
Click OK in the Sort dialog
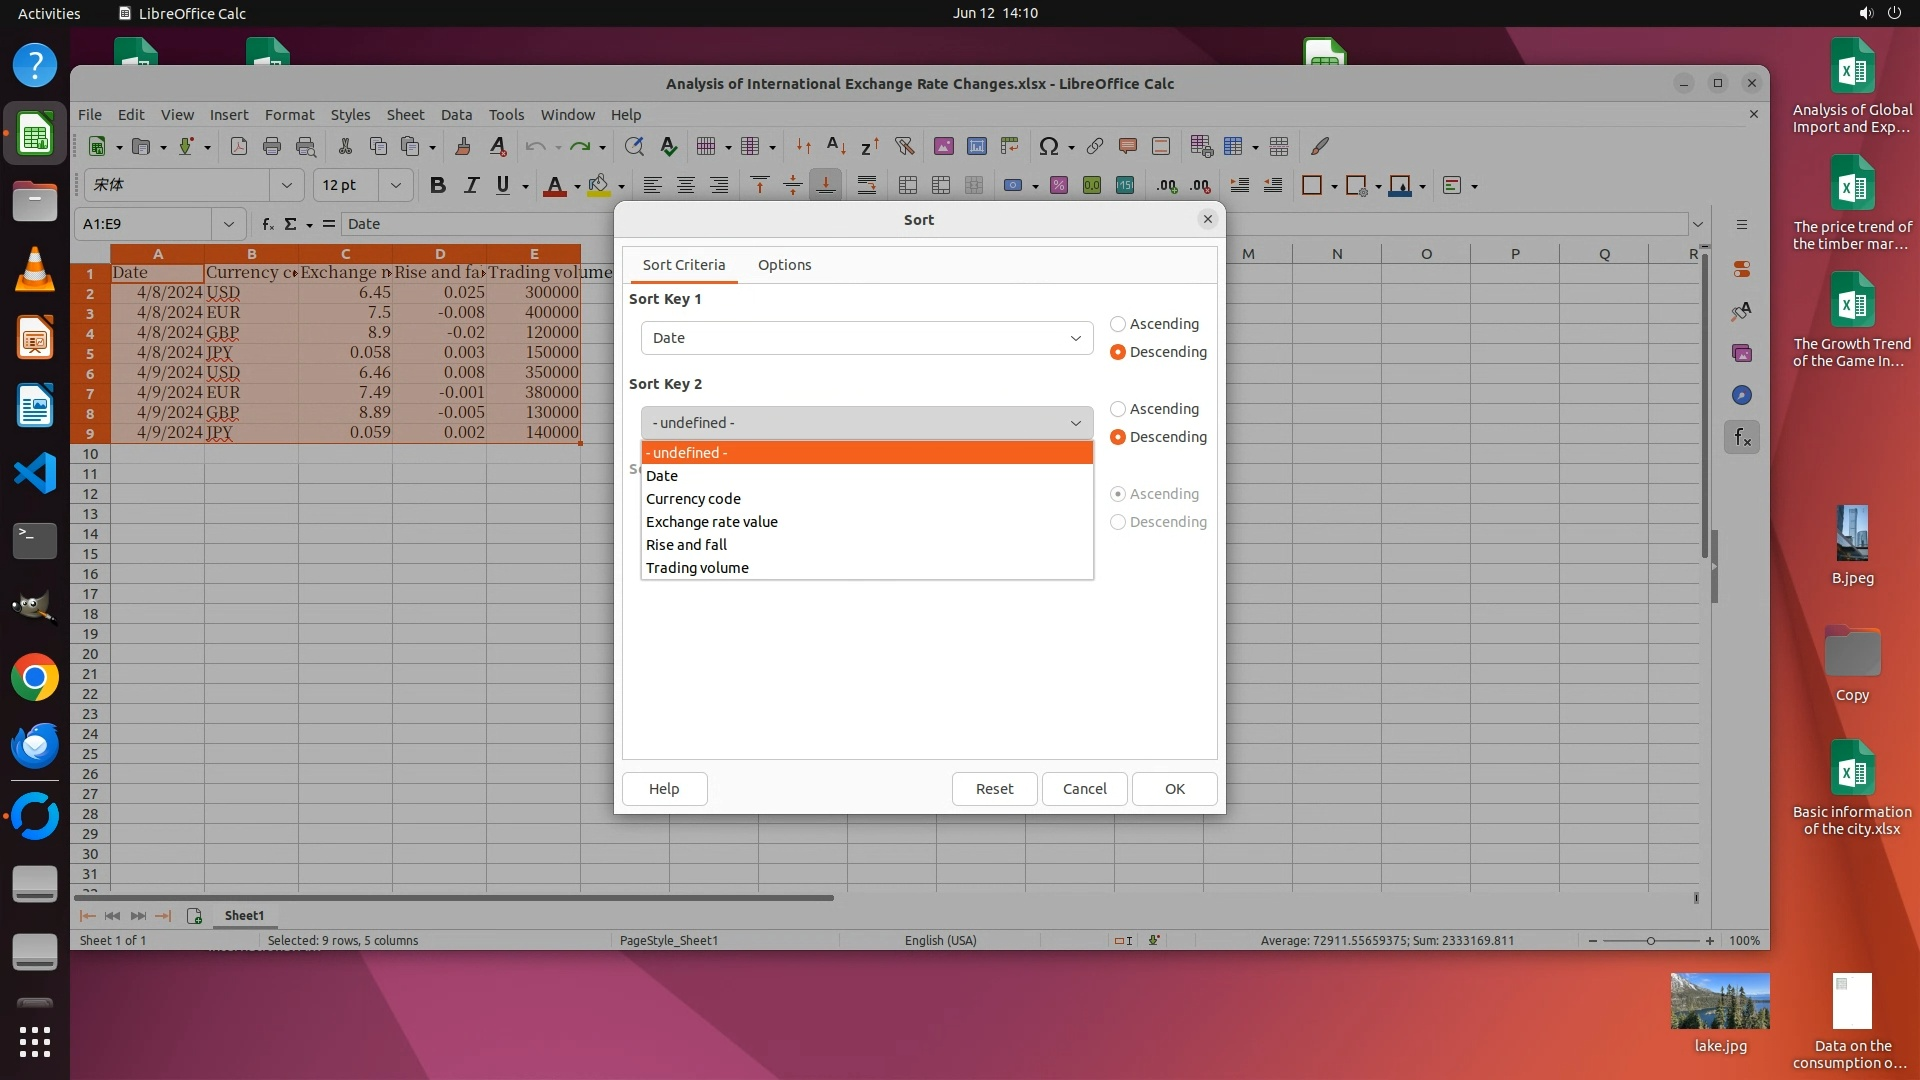coord(1174,789)
